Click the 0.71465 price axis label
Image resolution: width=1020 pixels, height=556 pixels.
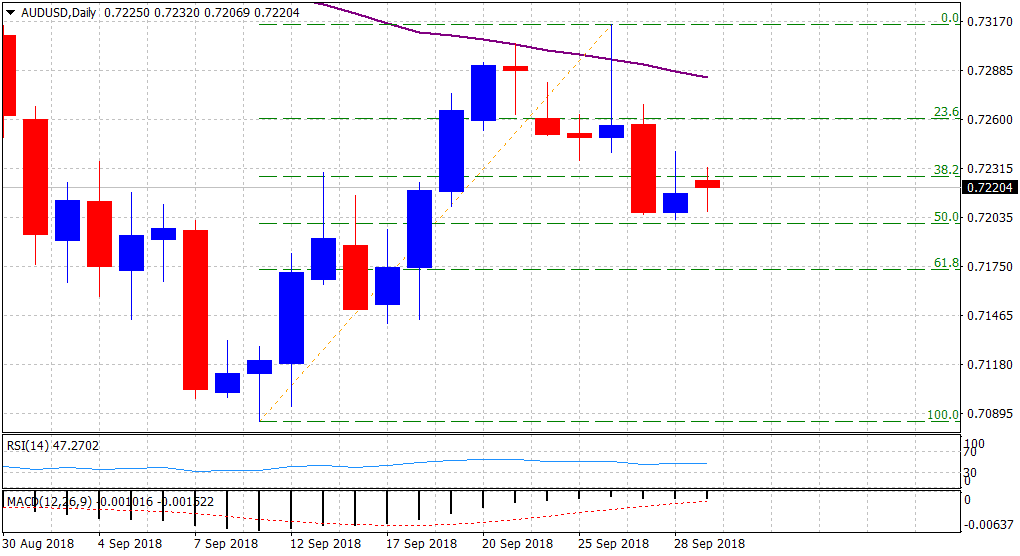tap(990, 315)
